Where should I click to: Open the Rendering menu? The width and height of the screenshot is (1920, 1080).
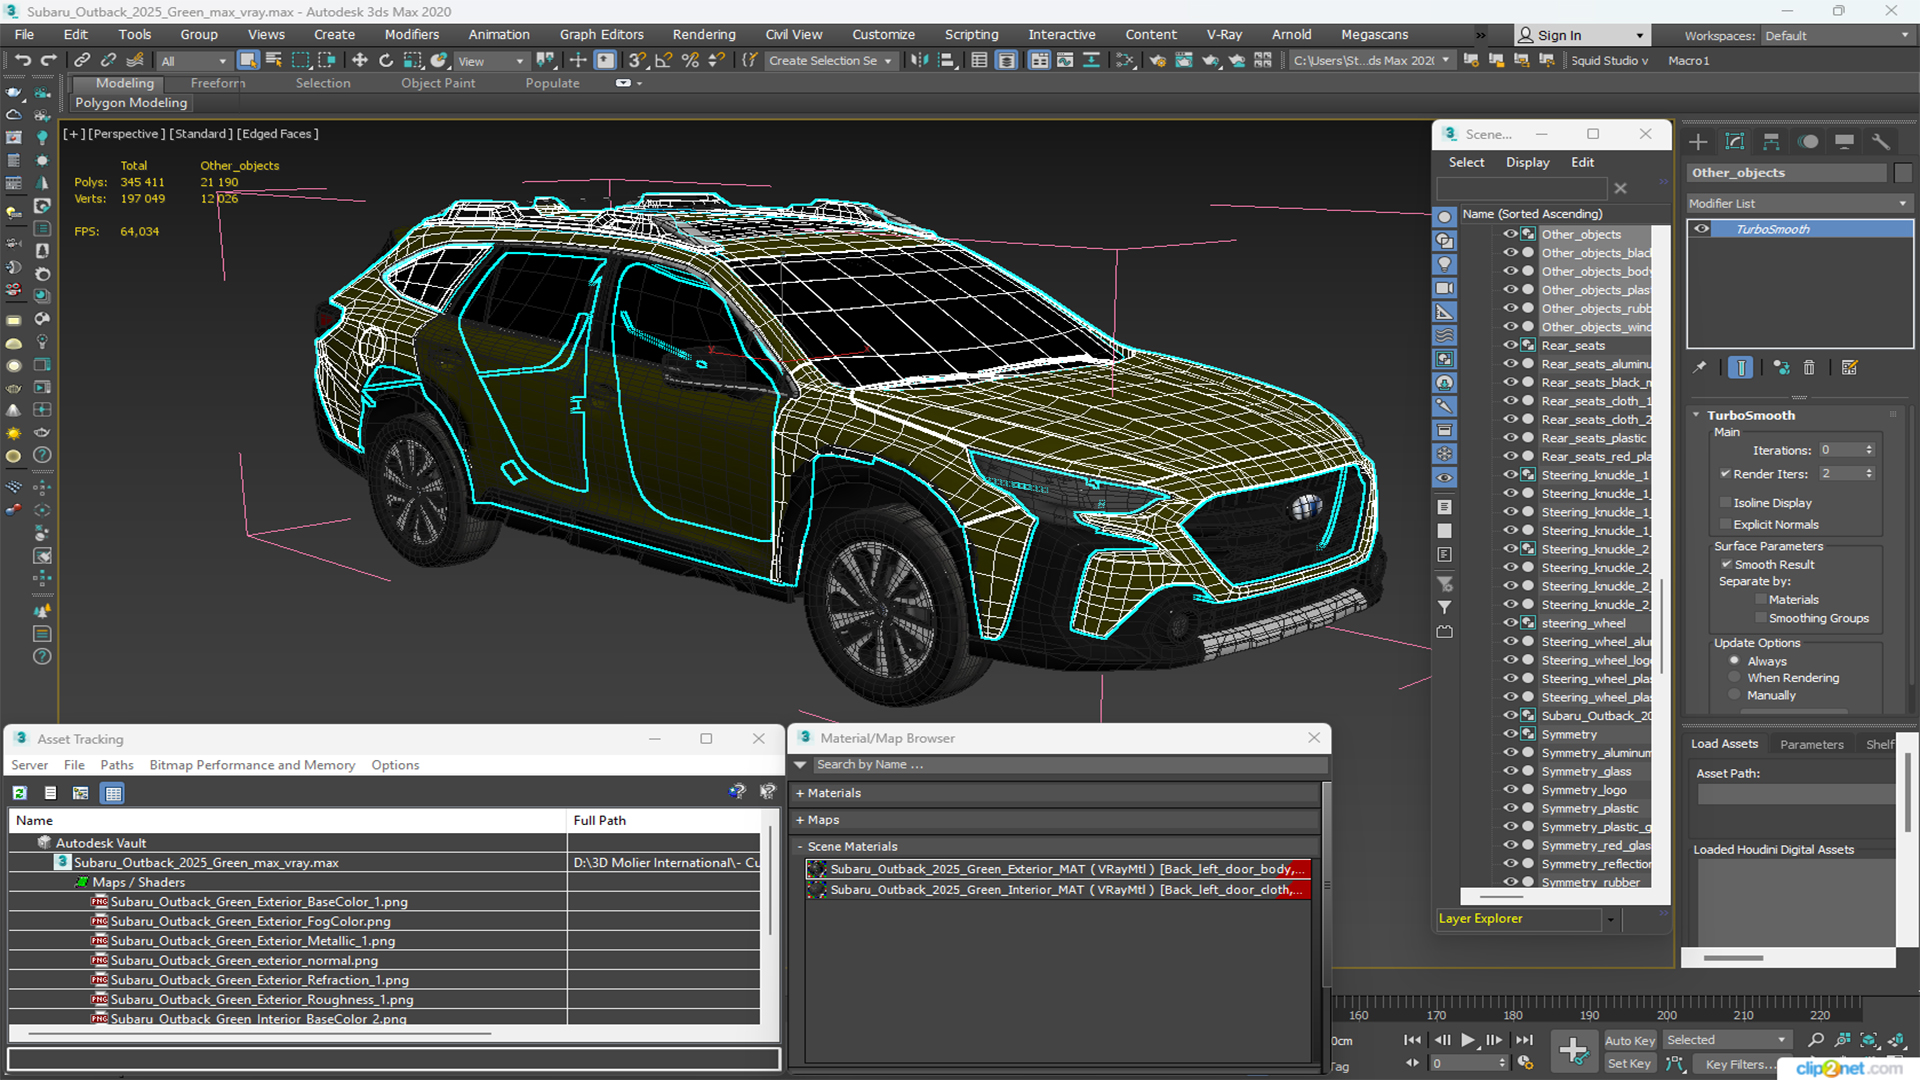click(703, 34)
